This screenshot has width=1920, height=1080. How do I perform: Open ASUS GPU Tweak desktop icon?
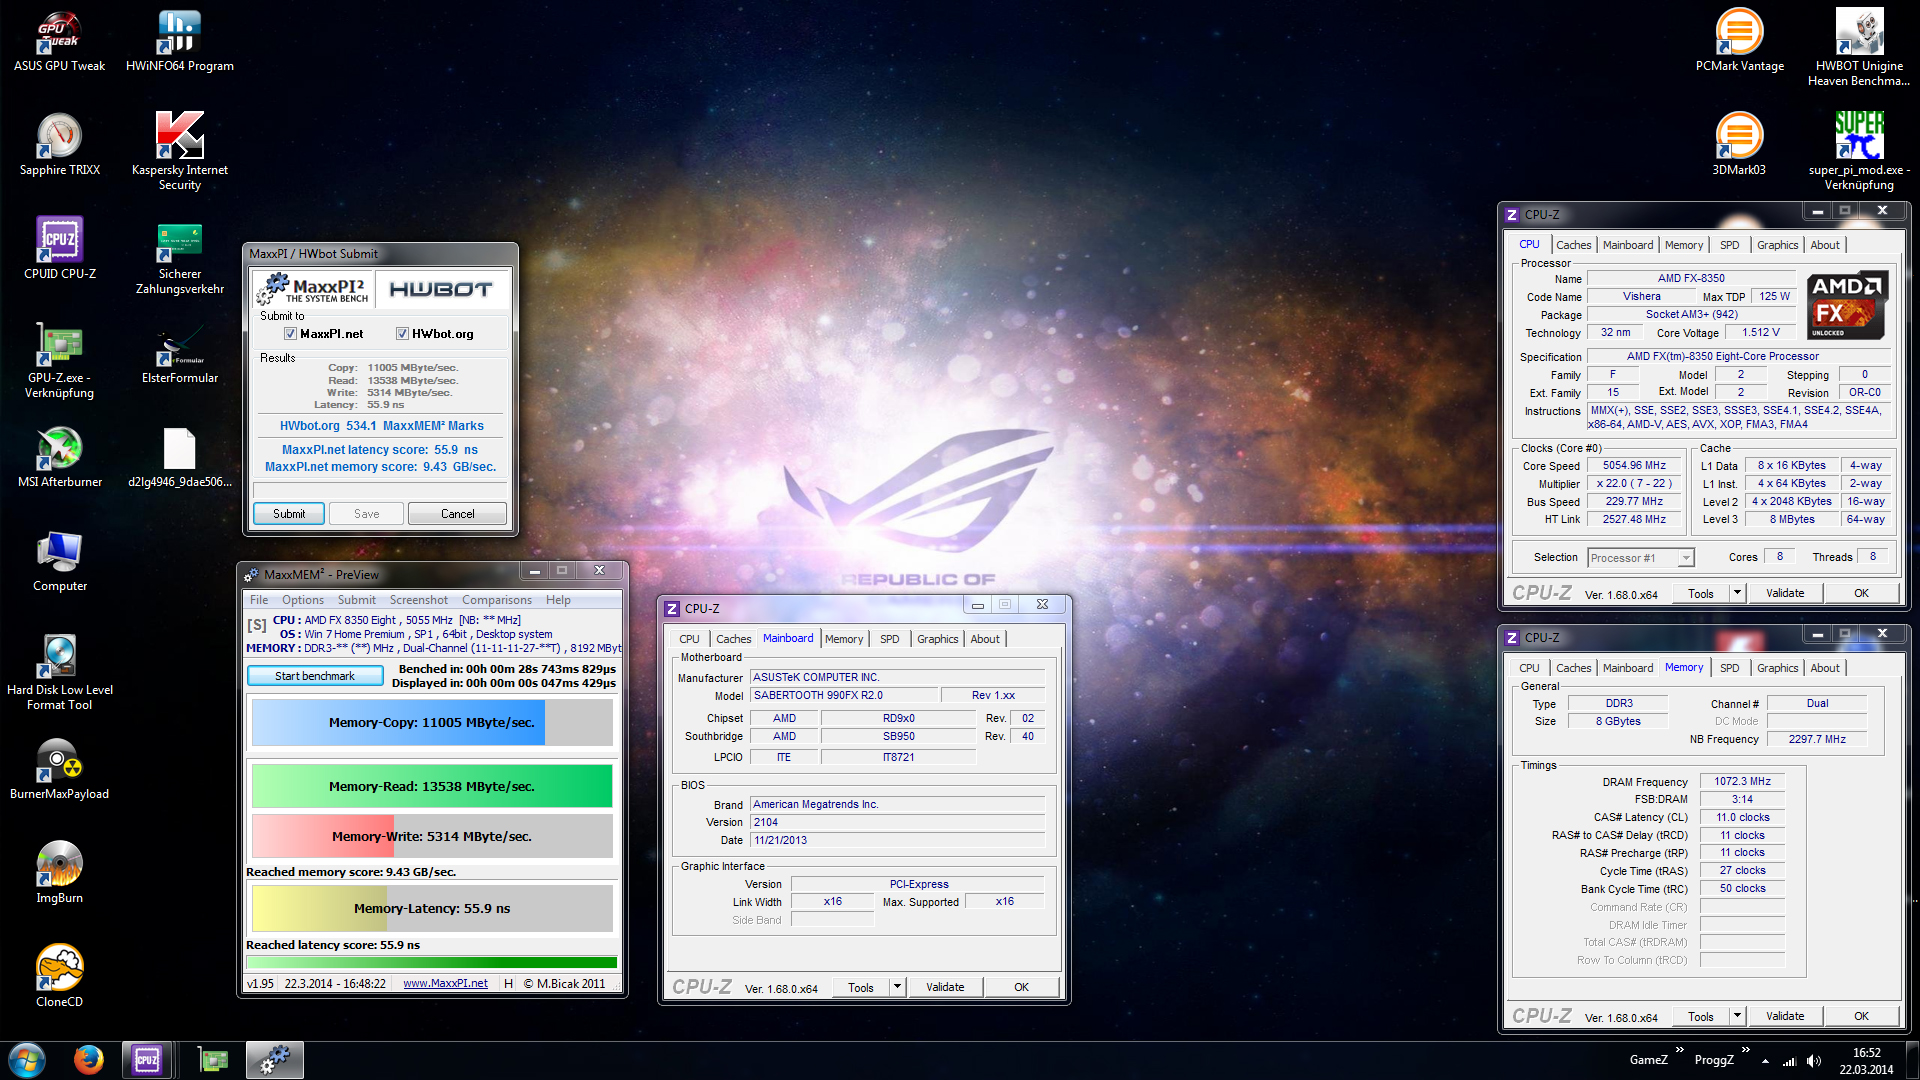click(x=59, y=42)
